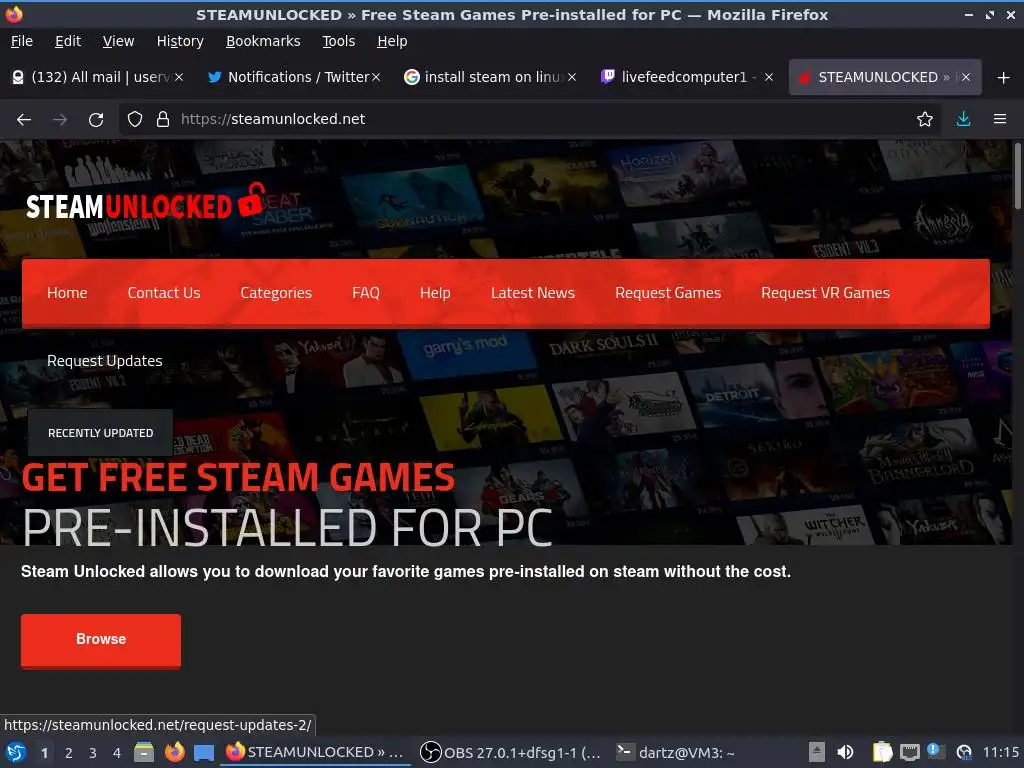Open the Request VR Games link

(x=825, y=293)
